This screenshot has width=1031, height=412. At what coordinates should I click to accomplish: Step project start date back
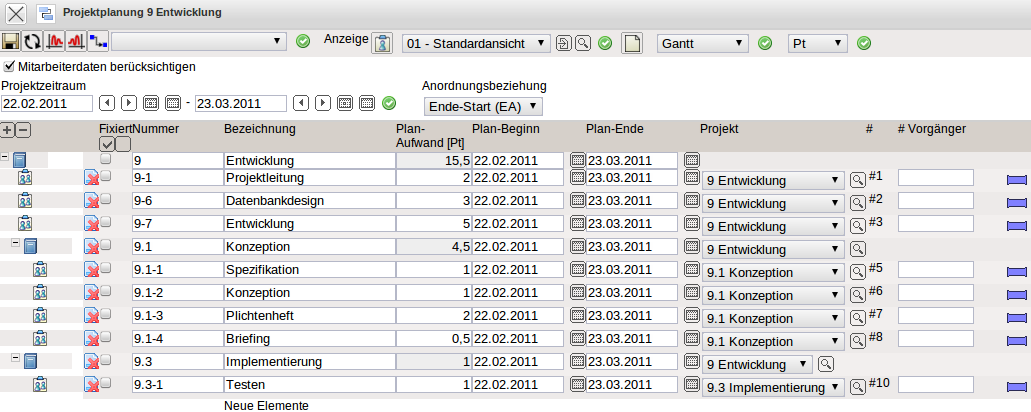(x=107, y=103)
